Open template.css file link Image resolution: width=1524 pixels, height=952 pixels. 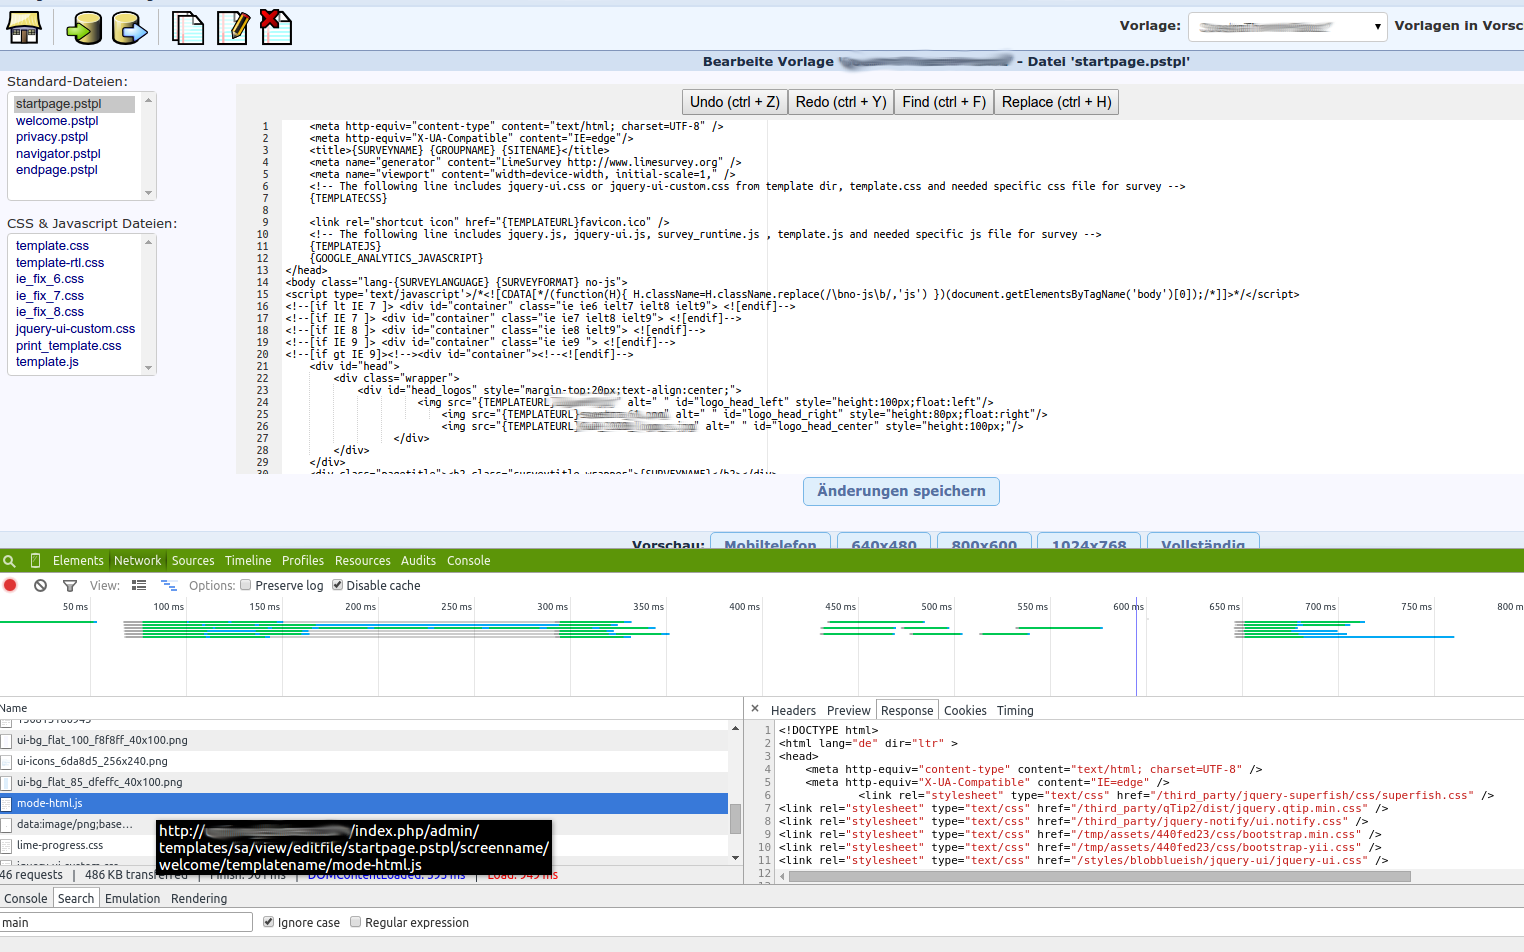(x=52, y=246)
